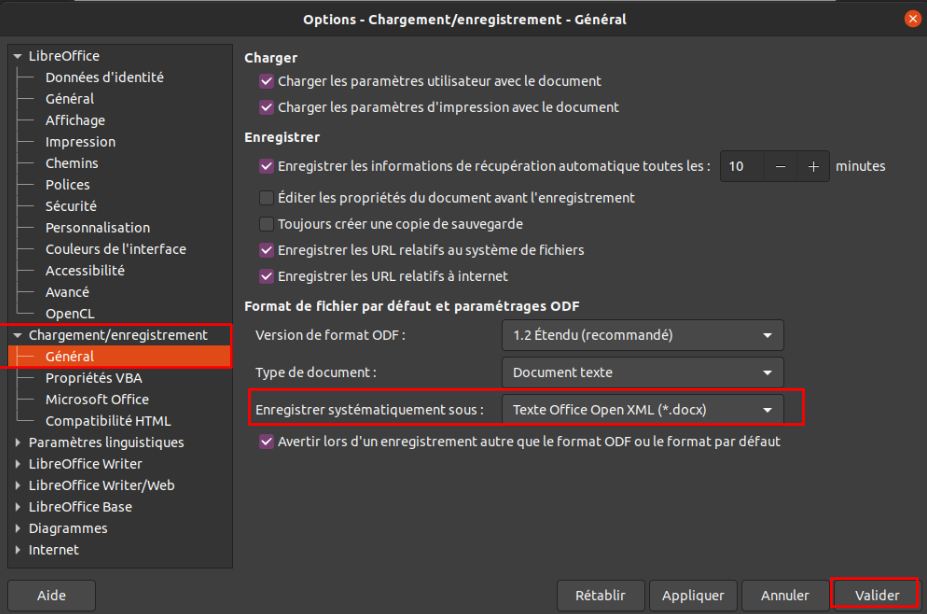
Task: Open the ODF format version dropdown
Action: [x=643, y=335]
